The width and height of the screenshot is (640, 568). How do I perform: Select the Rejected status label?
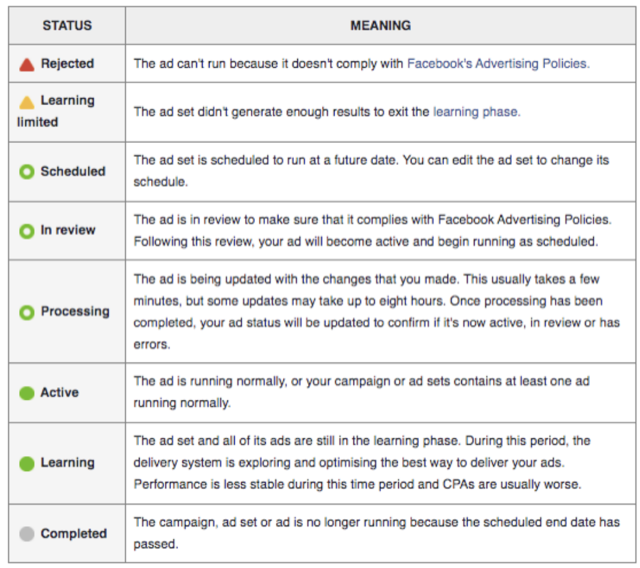[67, 64]
